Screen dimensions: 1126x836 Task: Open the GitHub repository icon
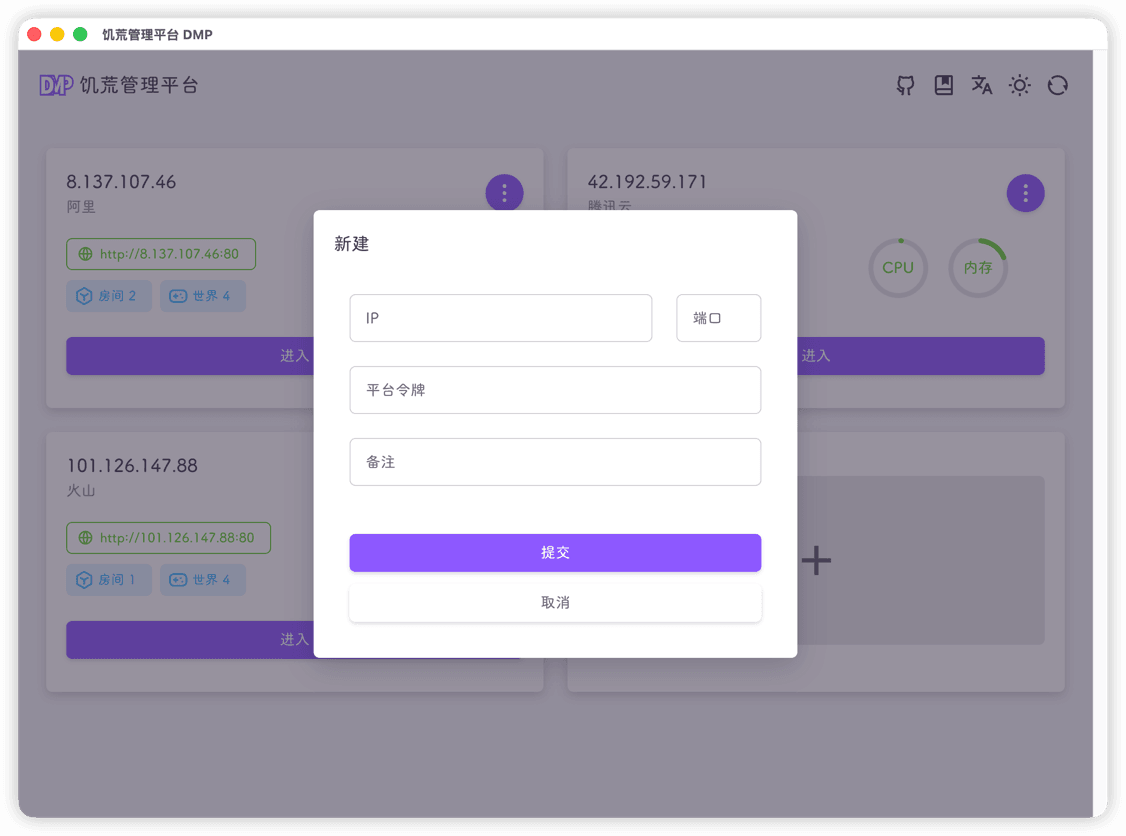click(905, 86)
